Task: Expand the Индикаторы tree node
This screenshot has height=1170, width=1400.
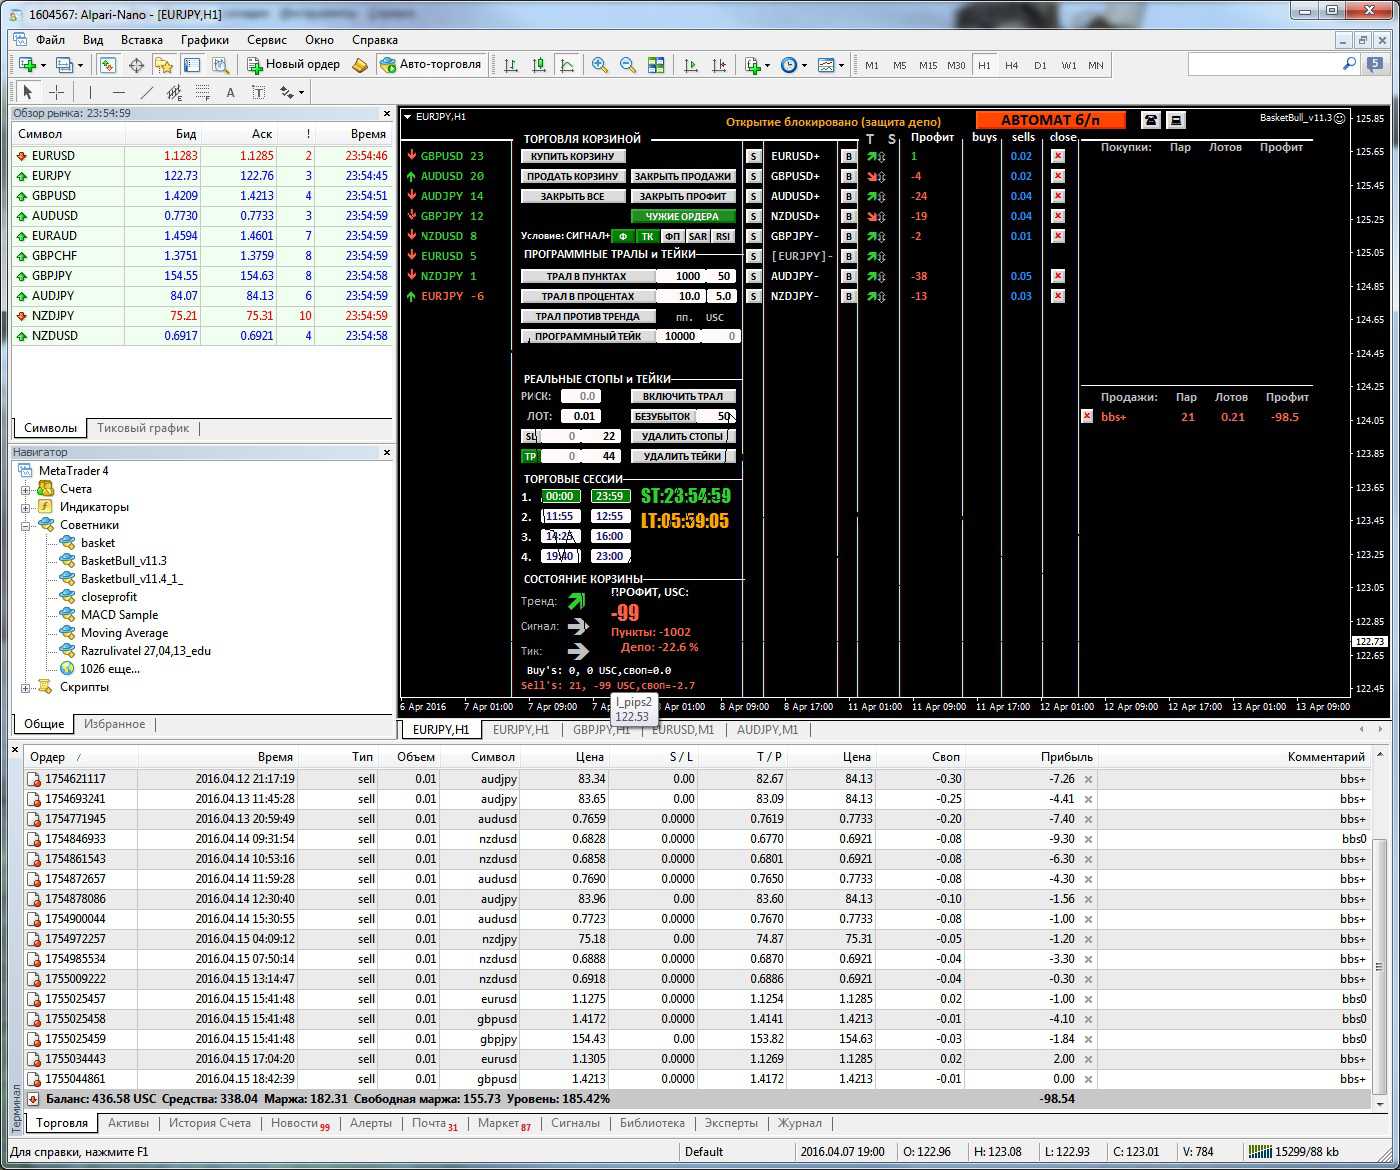Action: [x=26, y=507]
